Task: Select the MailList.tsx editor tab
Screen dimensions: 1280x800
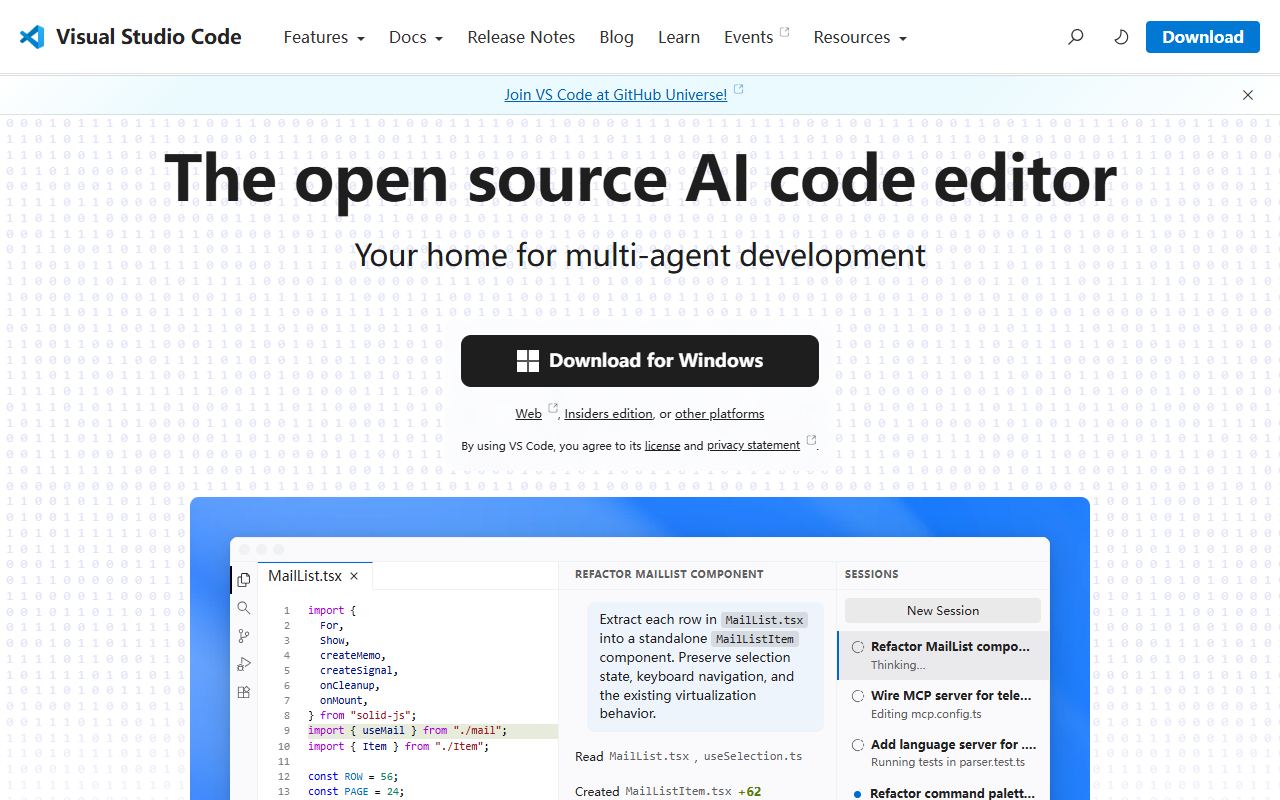Action: click(x=314, y=576)
